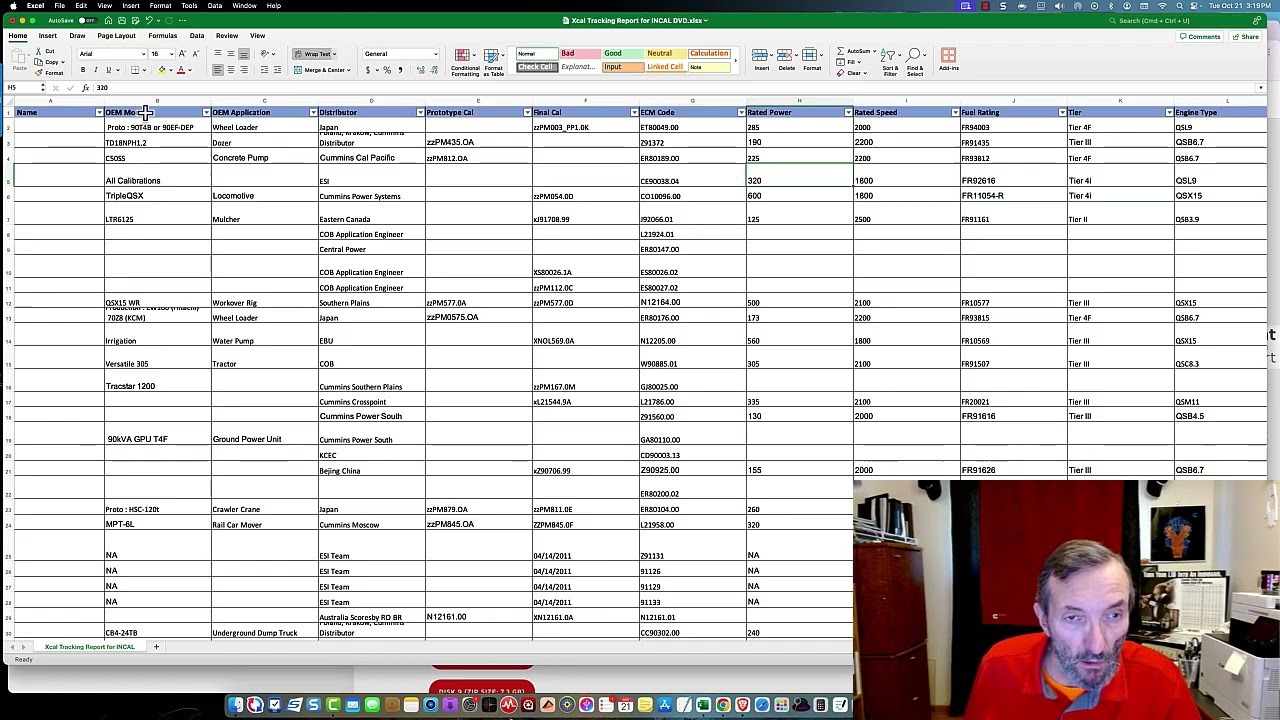Apply currency dollar format

[x=368, y=70]
